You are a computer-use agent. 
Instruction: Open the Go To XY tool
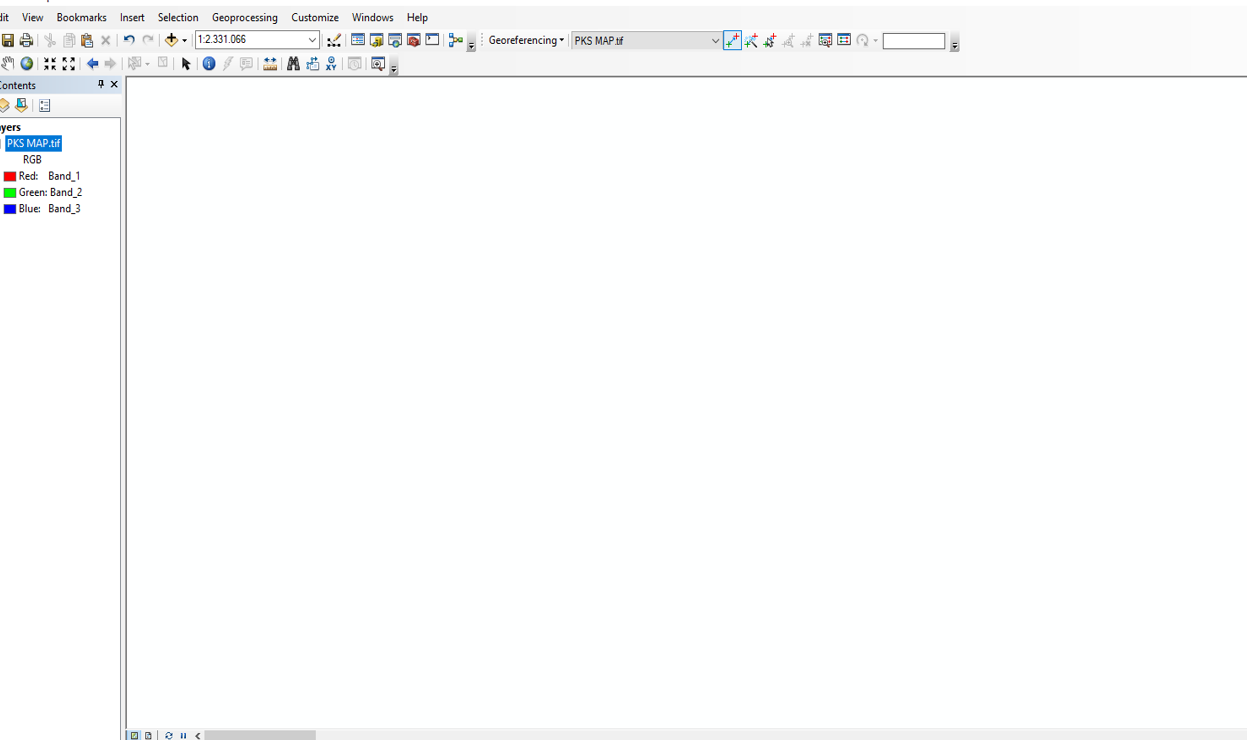[331, 64]
